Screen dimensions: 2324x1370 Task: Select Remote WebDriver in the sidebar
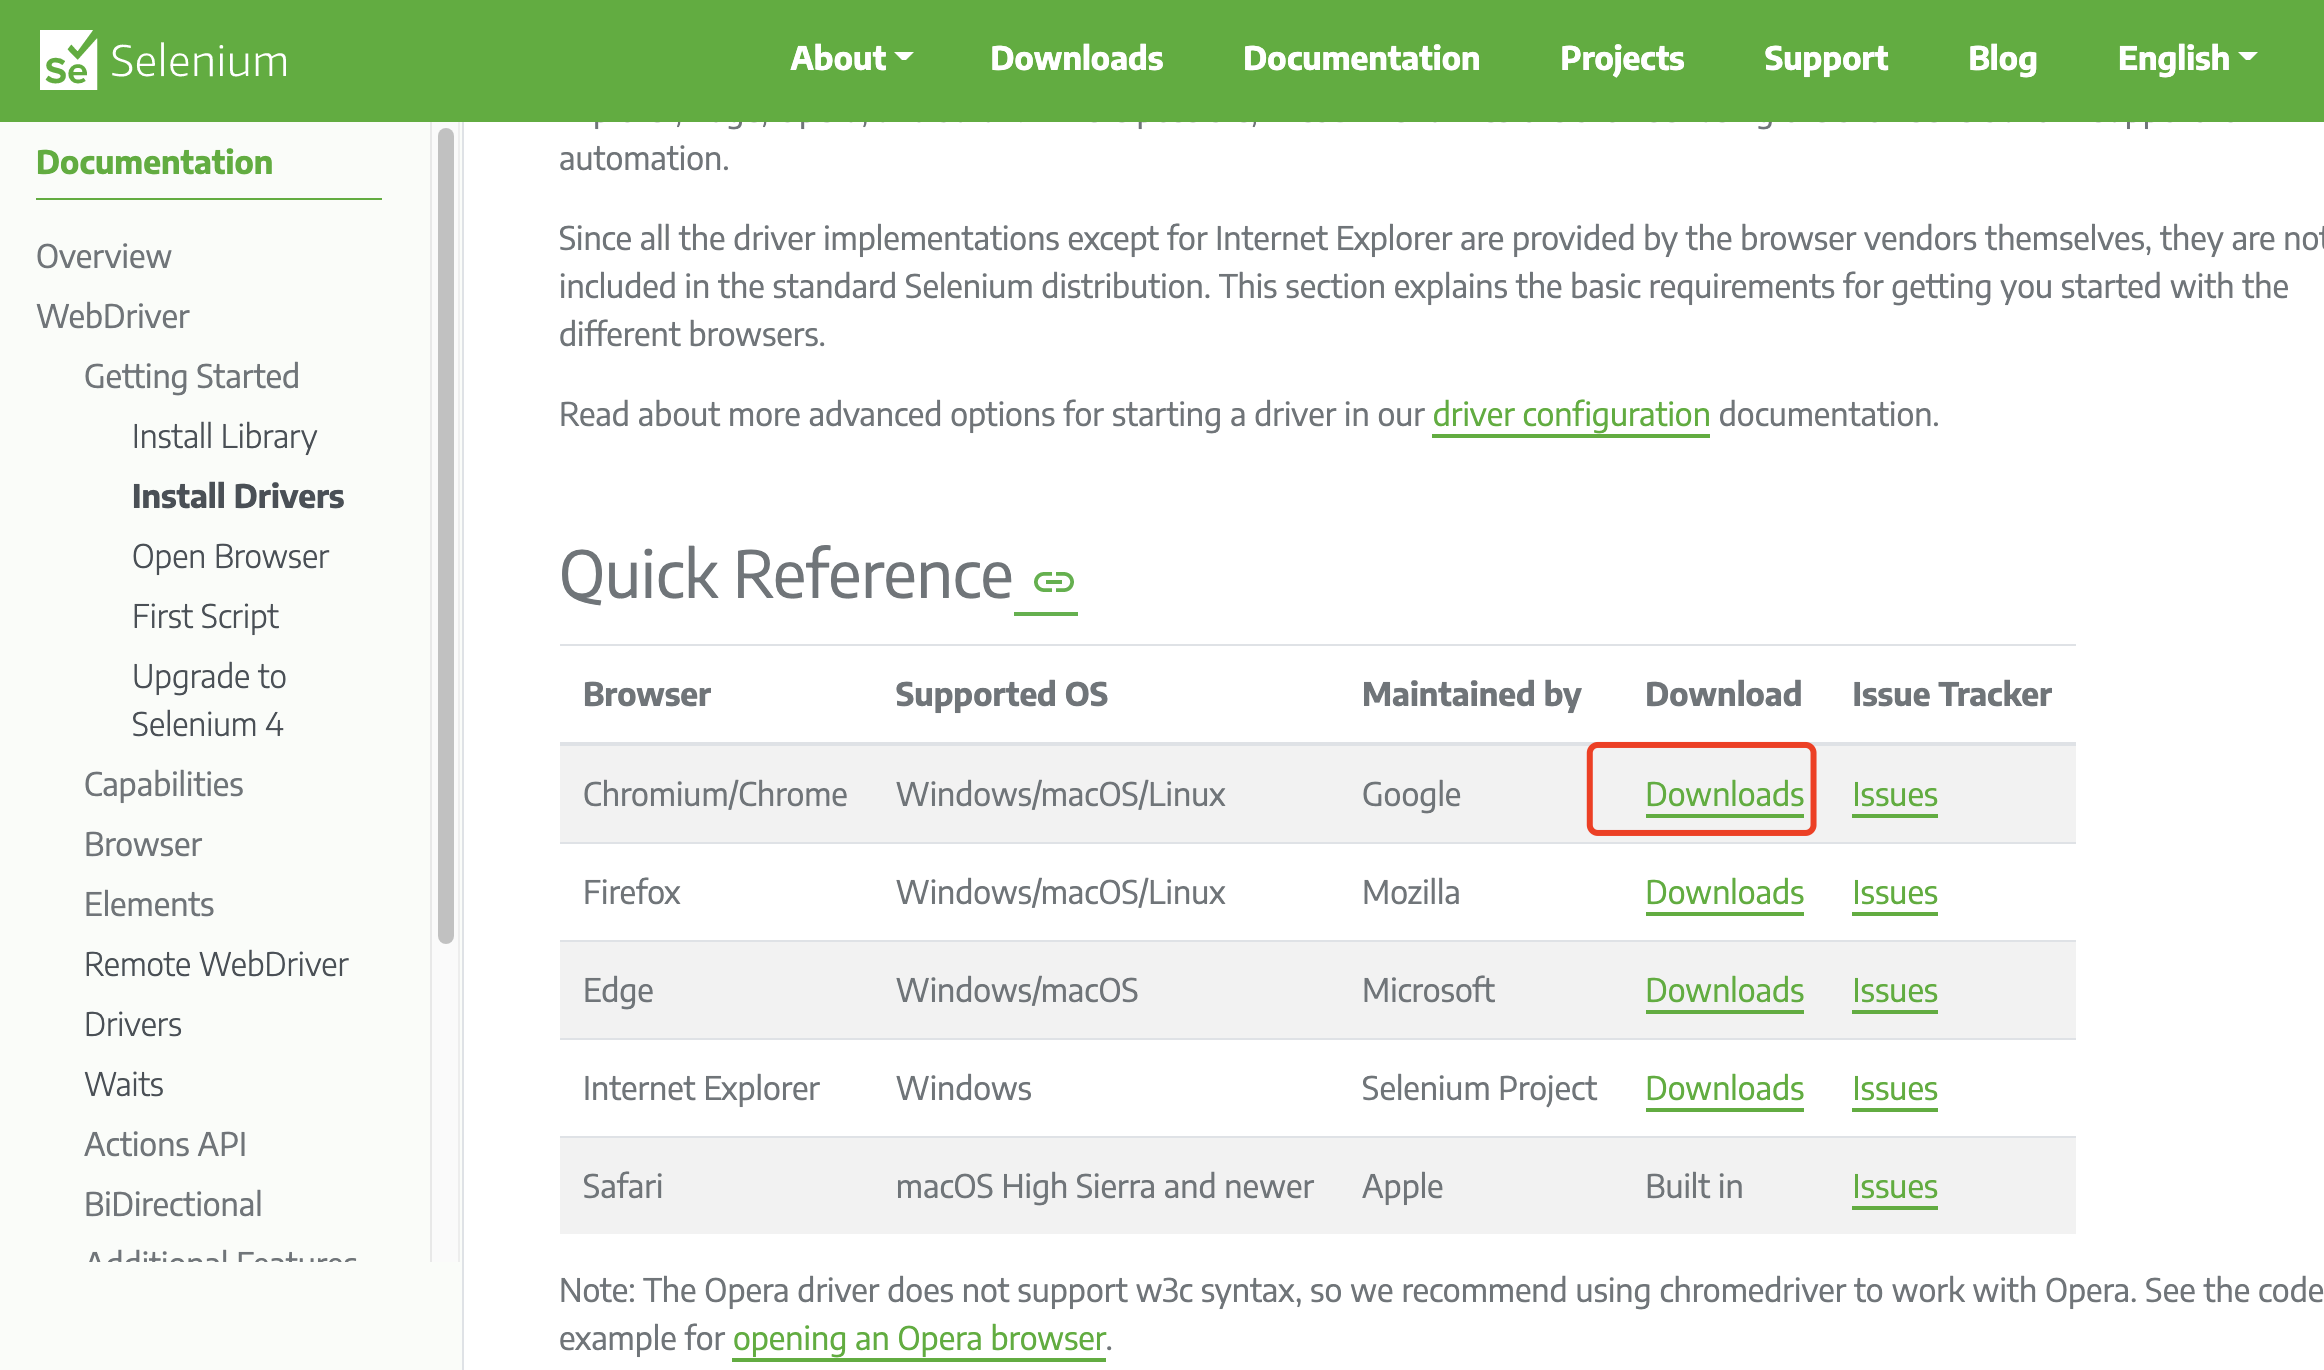(x=216, y=964)
